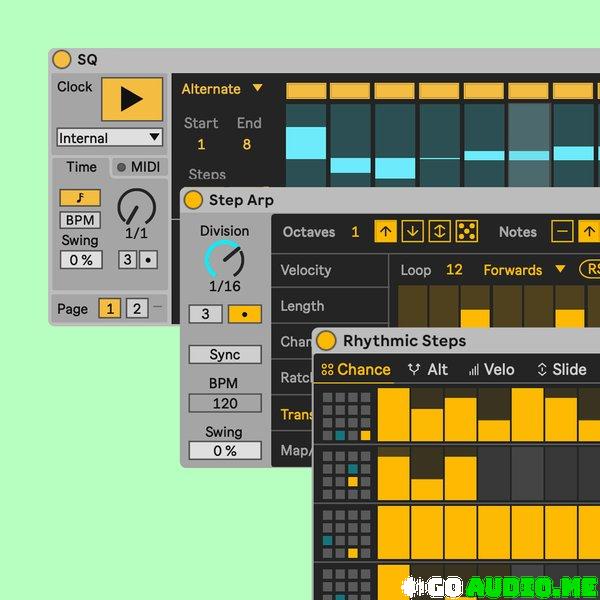Open the Forwards direction dropdown in Step Arp

tap(524, 270)
